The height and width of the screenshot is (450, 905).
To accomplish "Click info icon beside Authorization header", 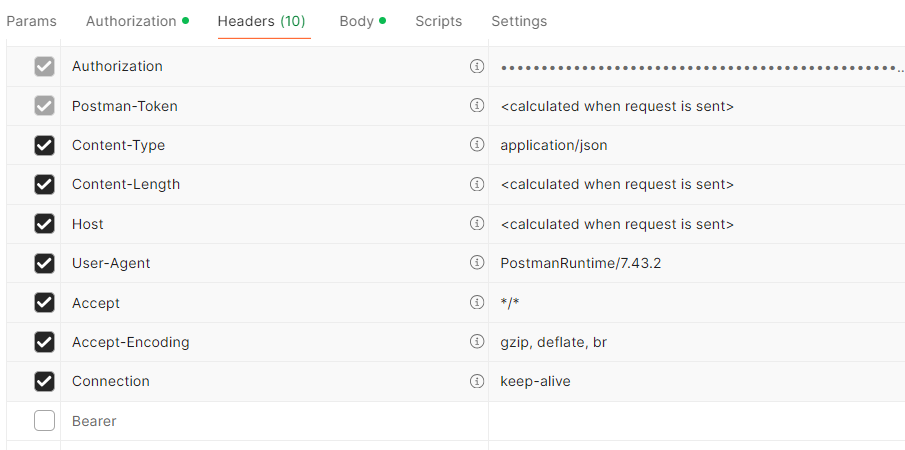I will (x=477, y=66).
